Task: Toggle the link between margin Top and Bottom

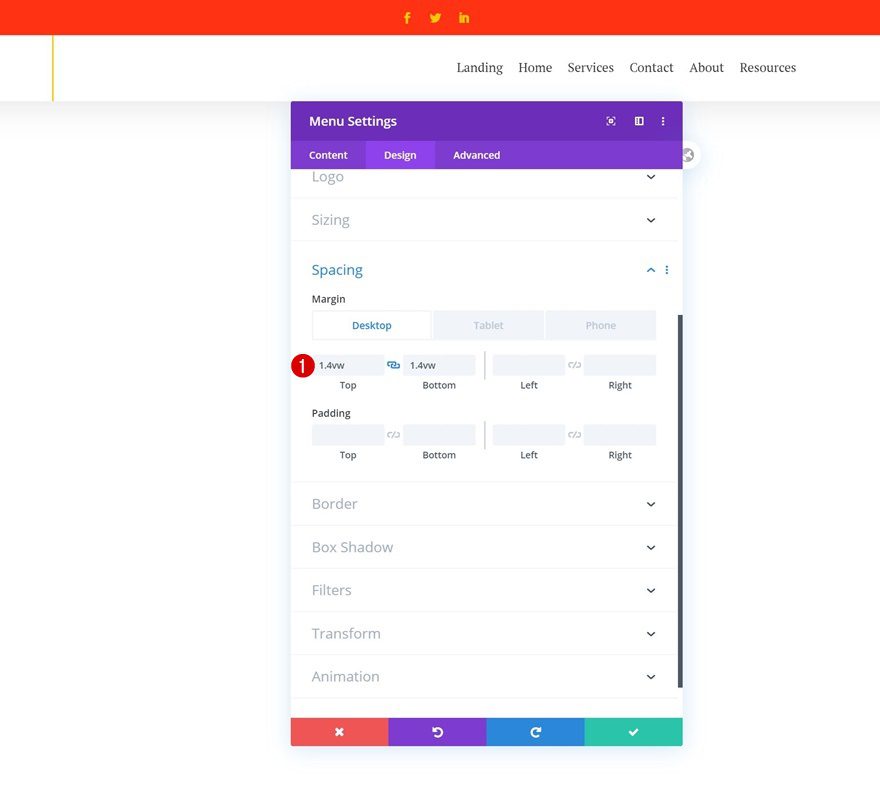Action: point(392,364)
